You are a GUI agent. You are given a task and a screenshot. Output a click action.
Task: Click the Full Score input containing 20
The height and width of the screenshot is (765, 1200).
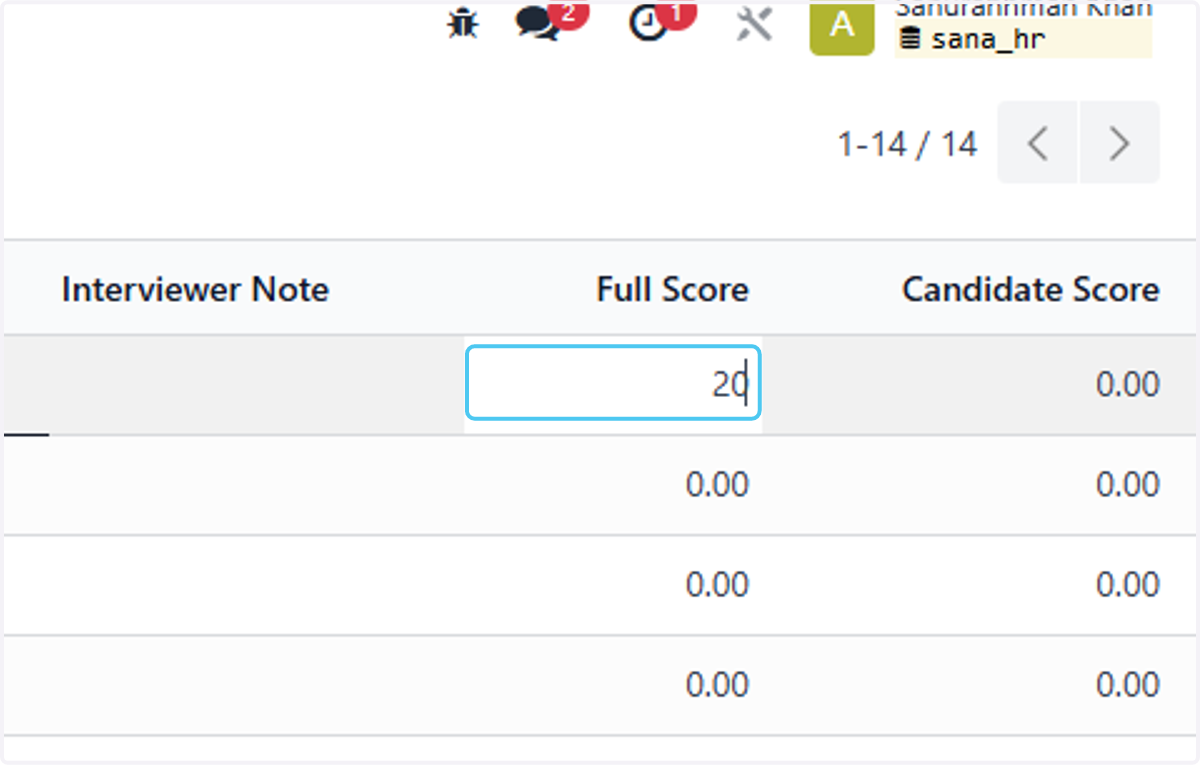click(613, 383)
